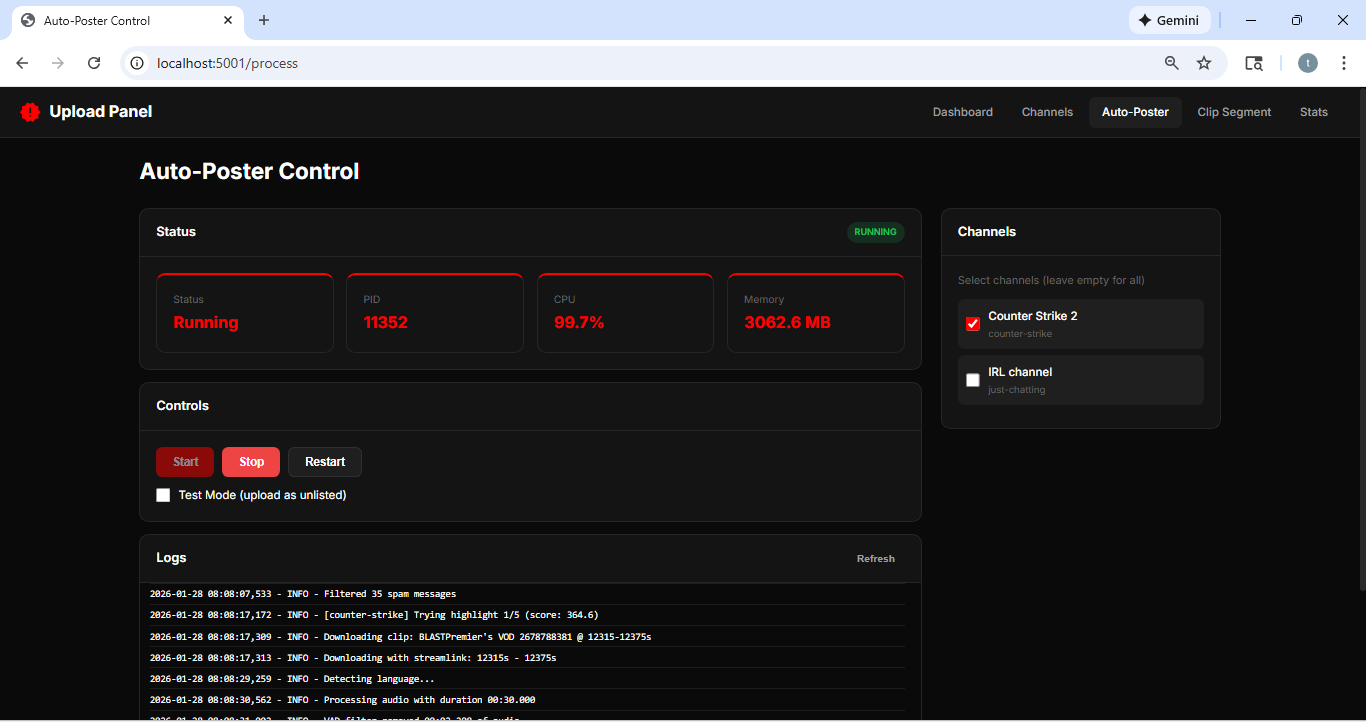This screenshot has width=1366, height=722.
Task: Click the CPU value 99.7%
Action: (x=579, y=322)
